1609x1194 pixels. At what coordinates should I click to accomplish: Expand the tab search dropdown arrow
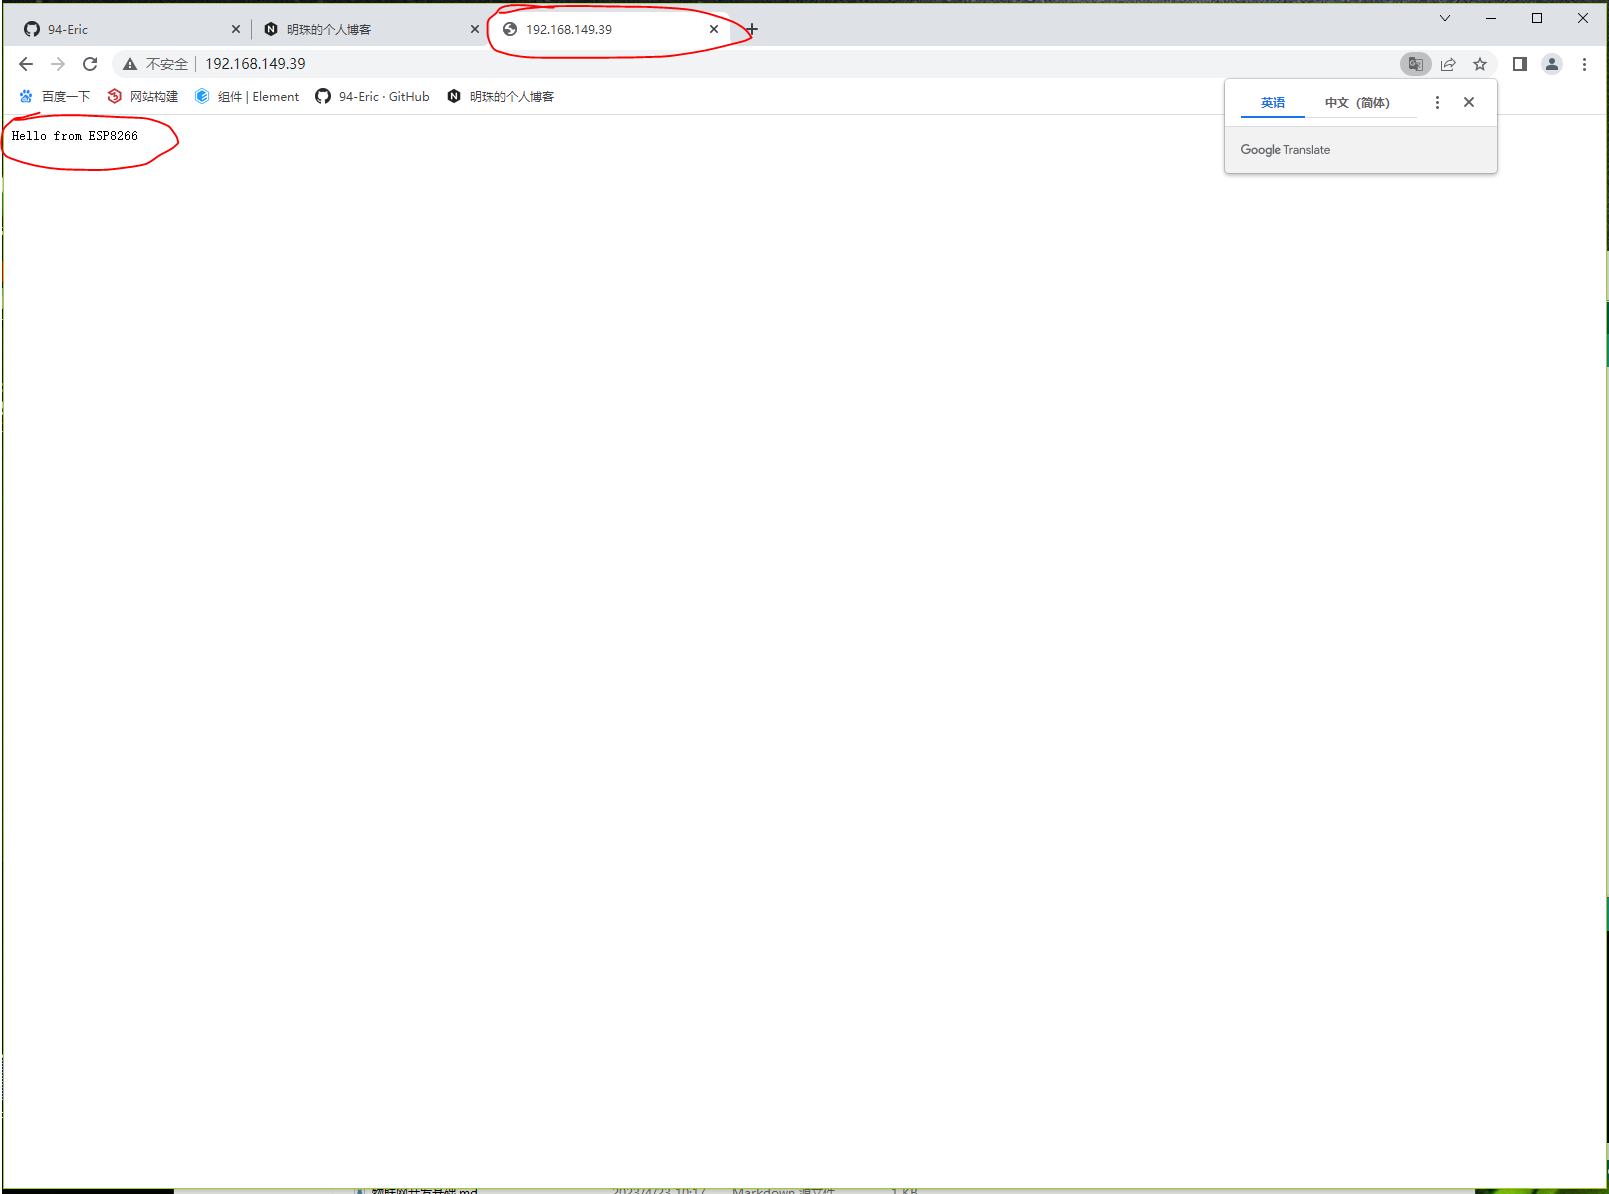(x=1445, y=18)
